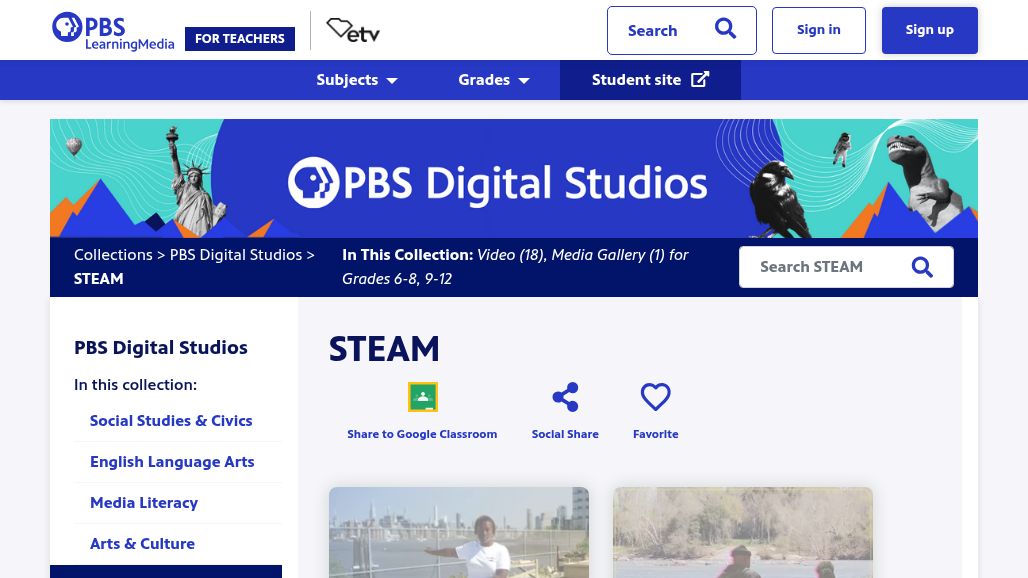Click the Sign up button
1028x578 pixels.
point(930,30)
